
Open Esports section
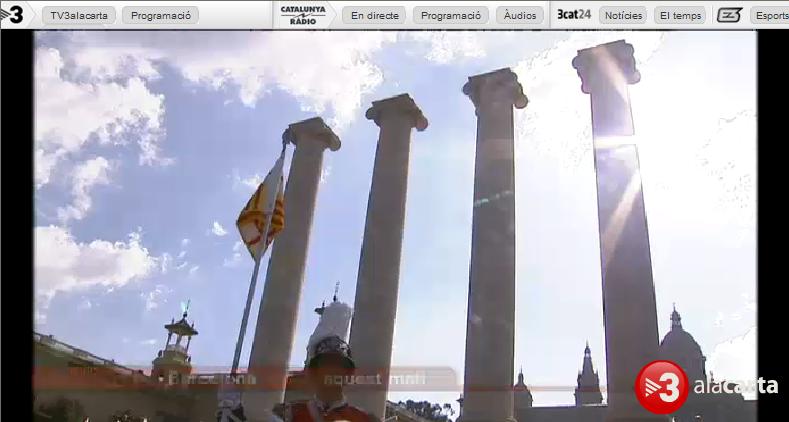pos(769,16)
